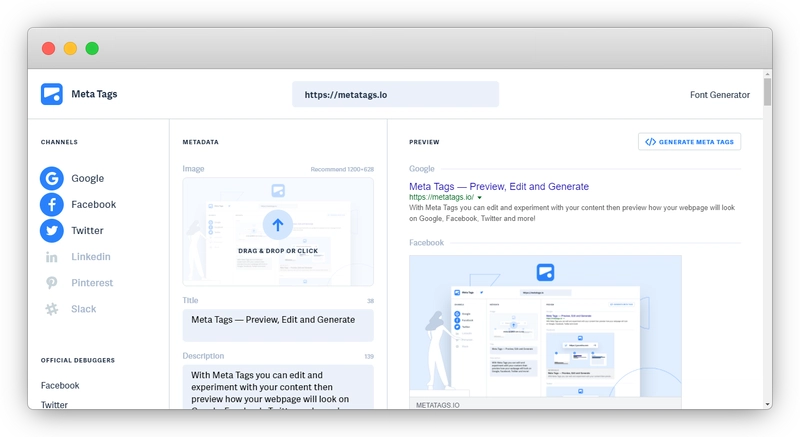Click the OFFICIAL DEBUGGERS heading
This screenshot has height=437, width=800.
(x=78, y=361)
